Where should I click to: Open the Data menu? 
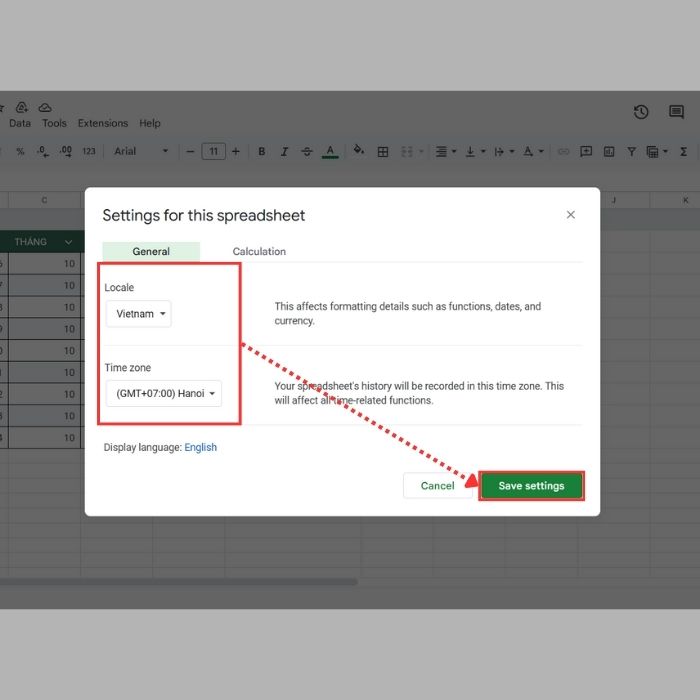point(20,123)
